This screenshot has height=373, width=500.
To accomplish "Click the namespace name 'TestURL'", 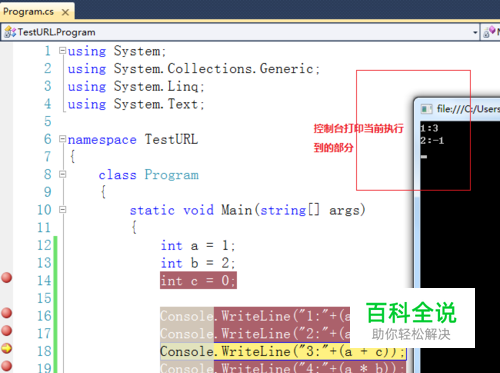I will coord(171,139).
